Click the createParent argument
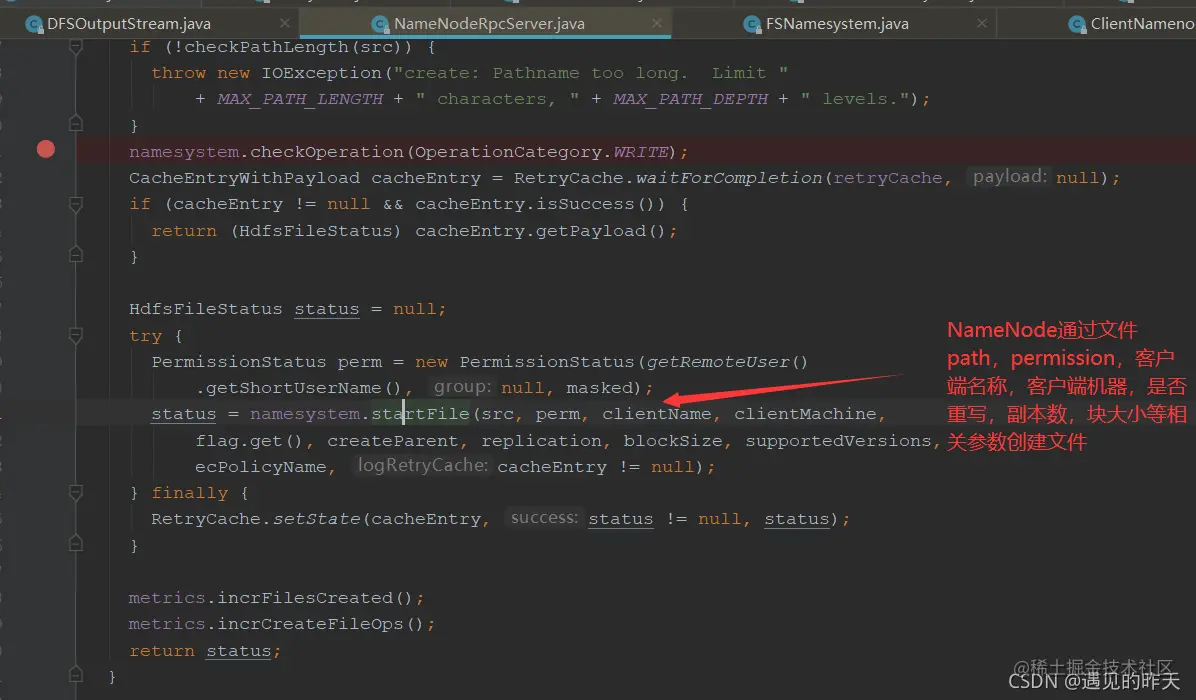This screenshot has height=700, width=1196. tap(393, 442)
